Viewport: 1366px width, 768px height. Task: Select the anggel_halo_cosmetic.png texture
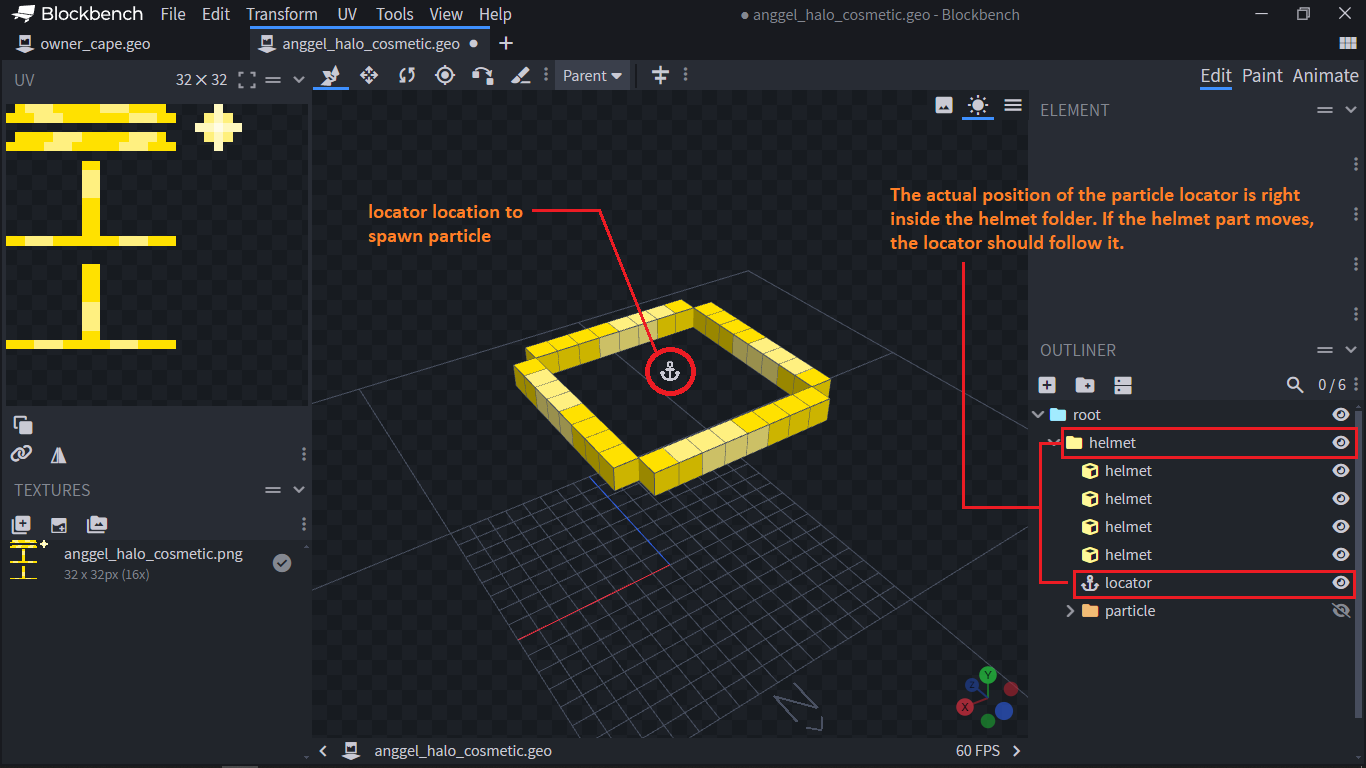pyautogui.click(x=153, y=554)
